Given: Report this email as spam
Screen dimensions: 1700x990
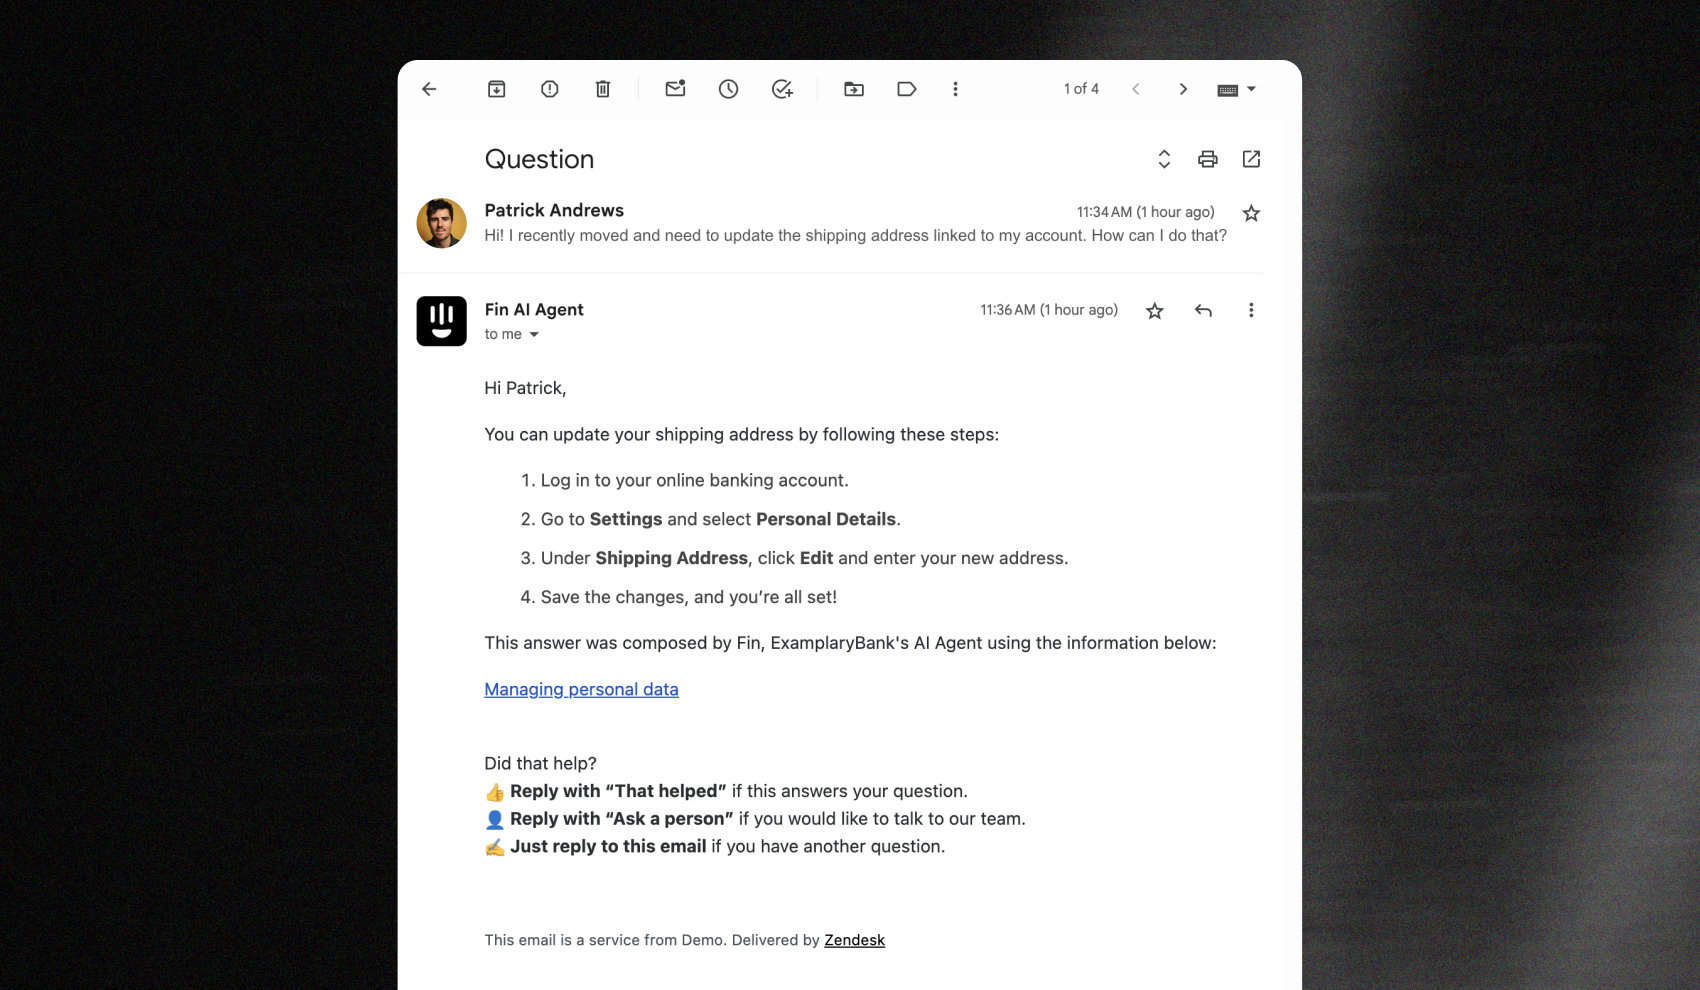Looking at the screenshot, I should pyautogui.click(x=549, y=89).
